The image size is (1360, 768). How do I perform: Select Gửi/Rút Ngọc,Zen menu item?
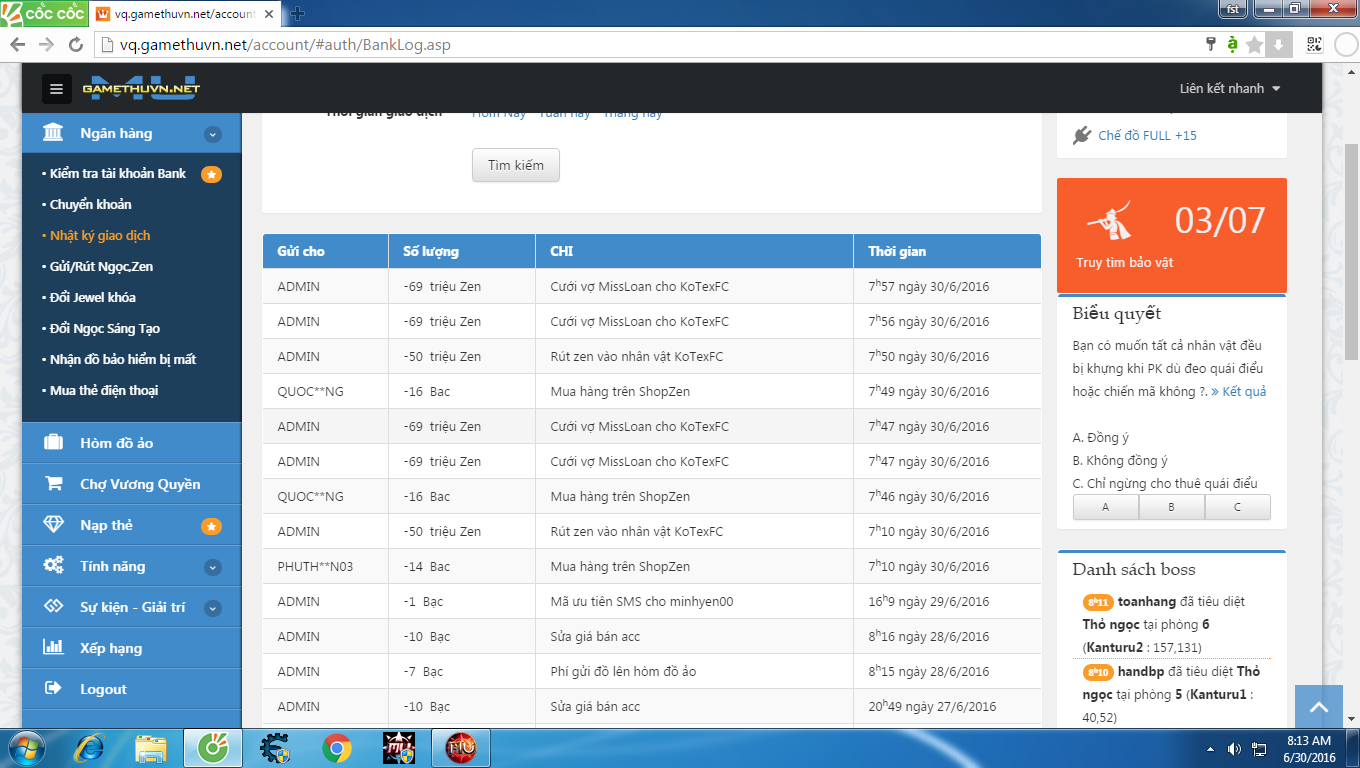click(101, 266)
